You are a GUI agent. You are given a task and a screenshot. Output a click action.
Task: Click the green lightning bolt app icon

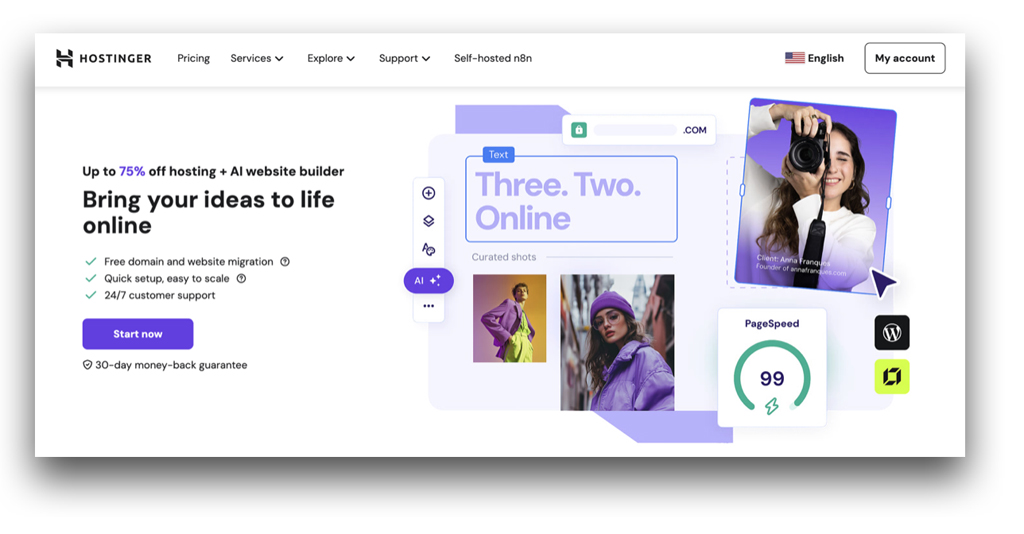(892, 377)
